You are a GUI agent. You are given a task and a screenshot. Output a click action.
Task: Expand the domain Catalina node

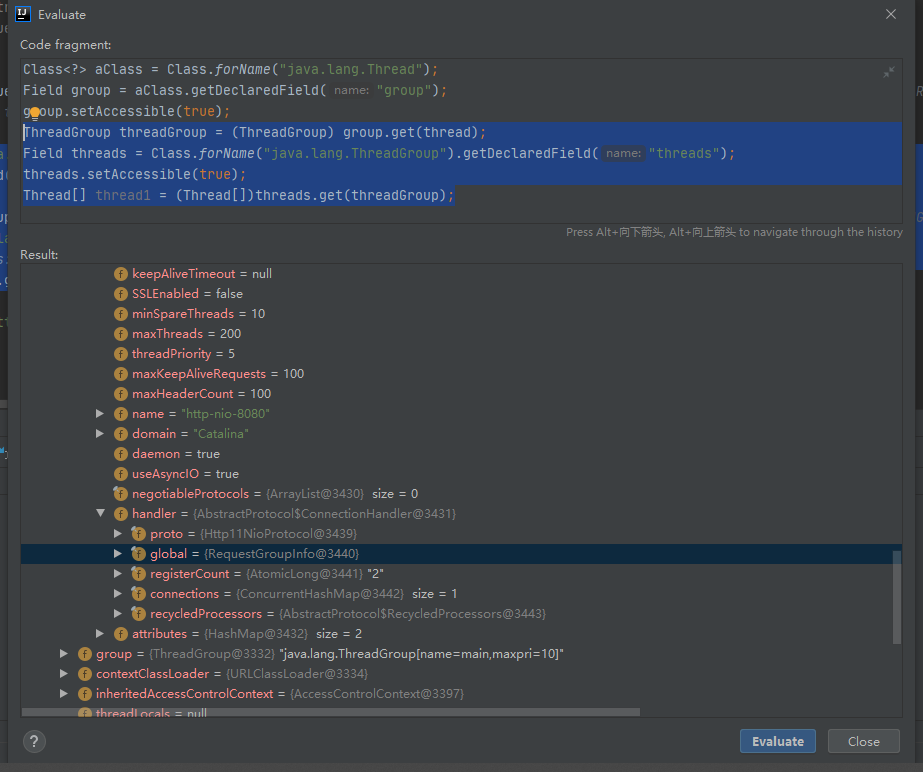click(x=100, y=434)
